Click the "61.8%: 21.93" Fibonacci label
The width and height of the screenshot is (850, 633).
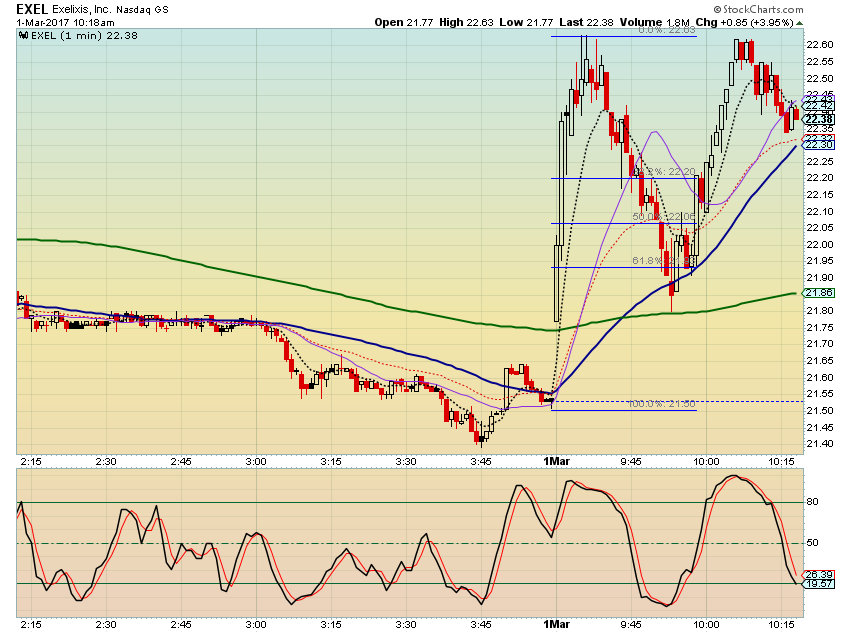click(664, 261)
